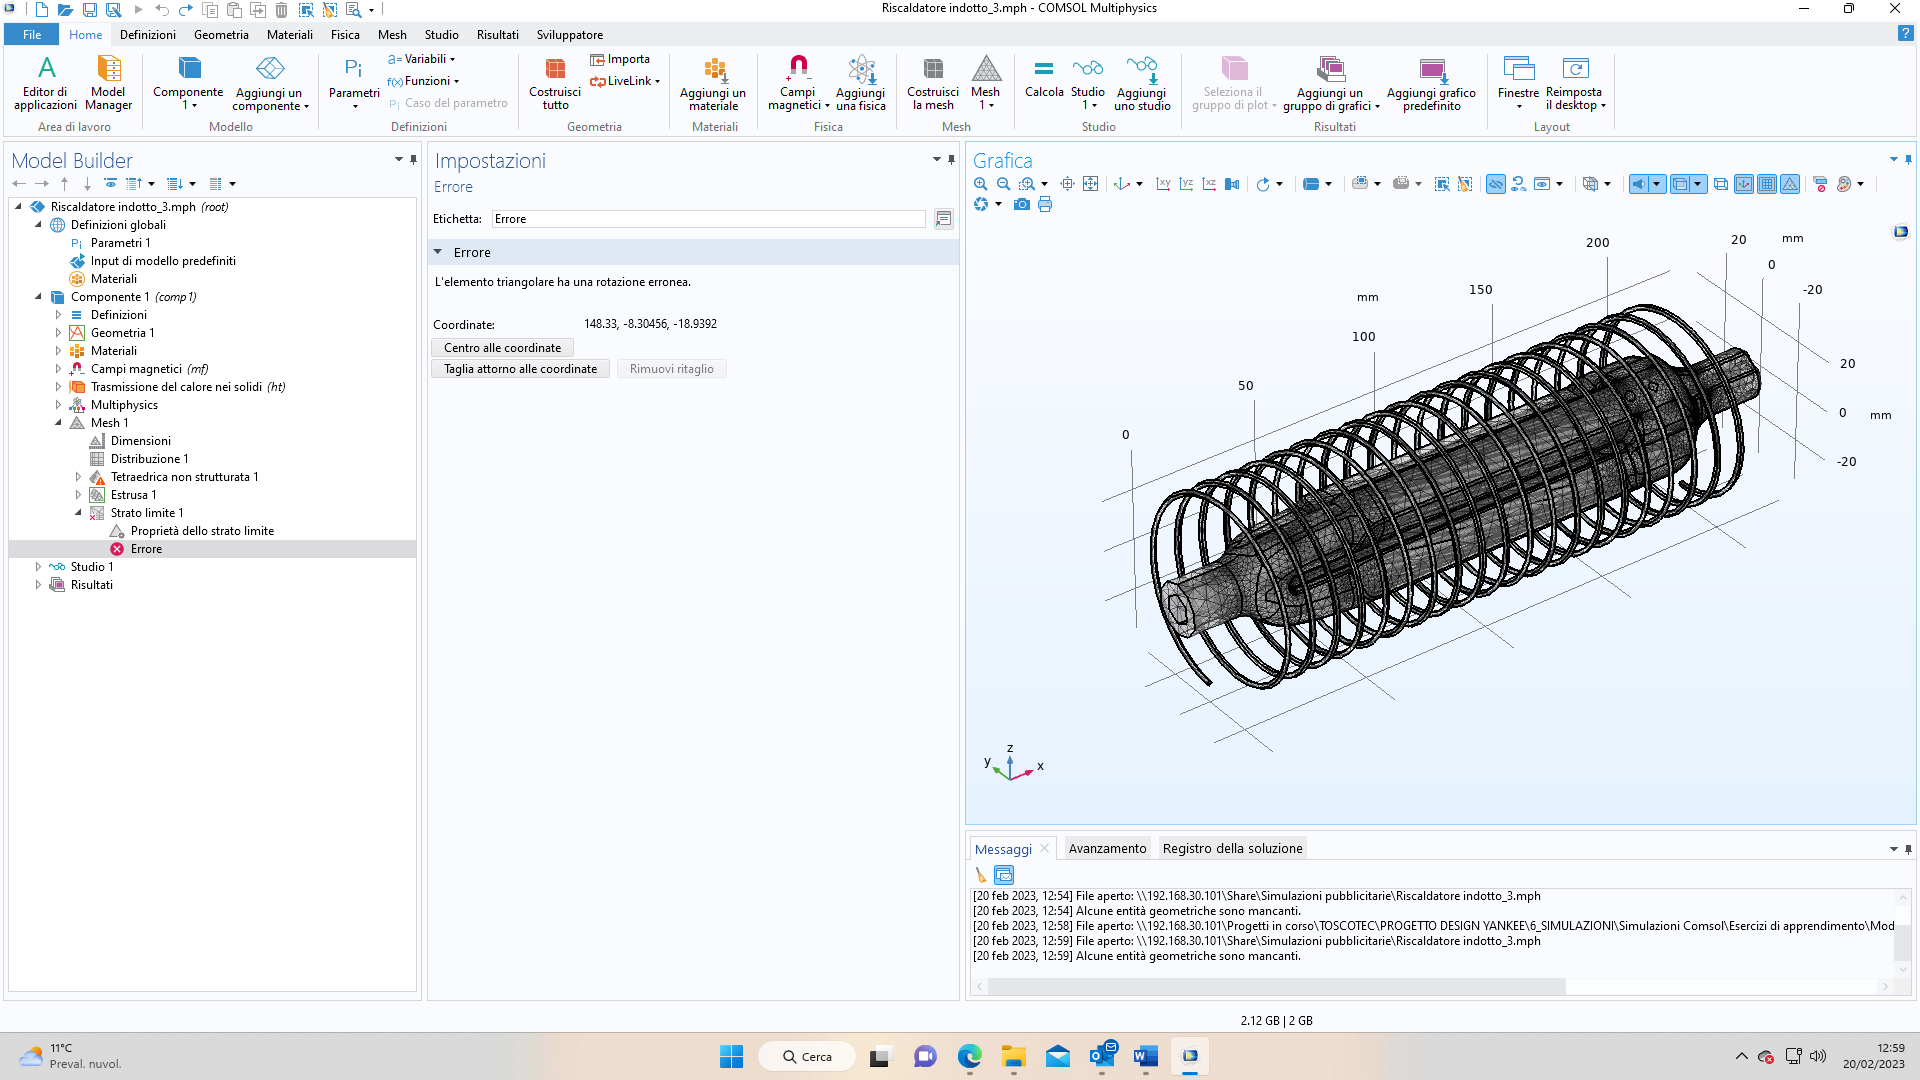Open the Funzioni dropdown
Image resolution: width=1920 pixels, height=1080 pixels.
pyautogui.click(x=424, y=81)
